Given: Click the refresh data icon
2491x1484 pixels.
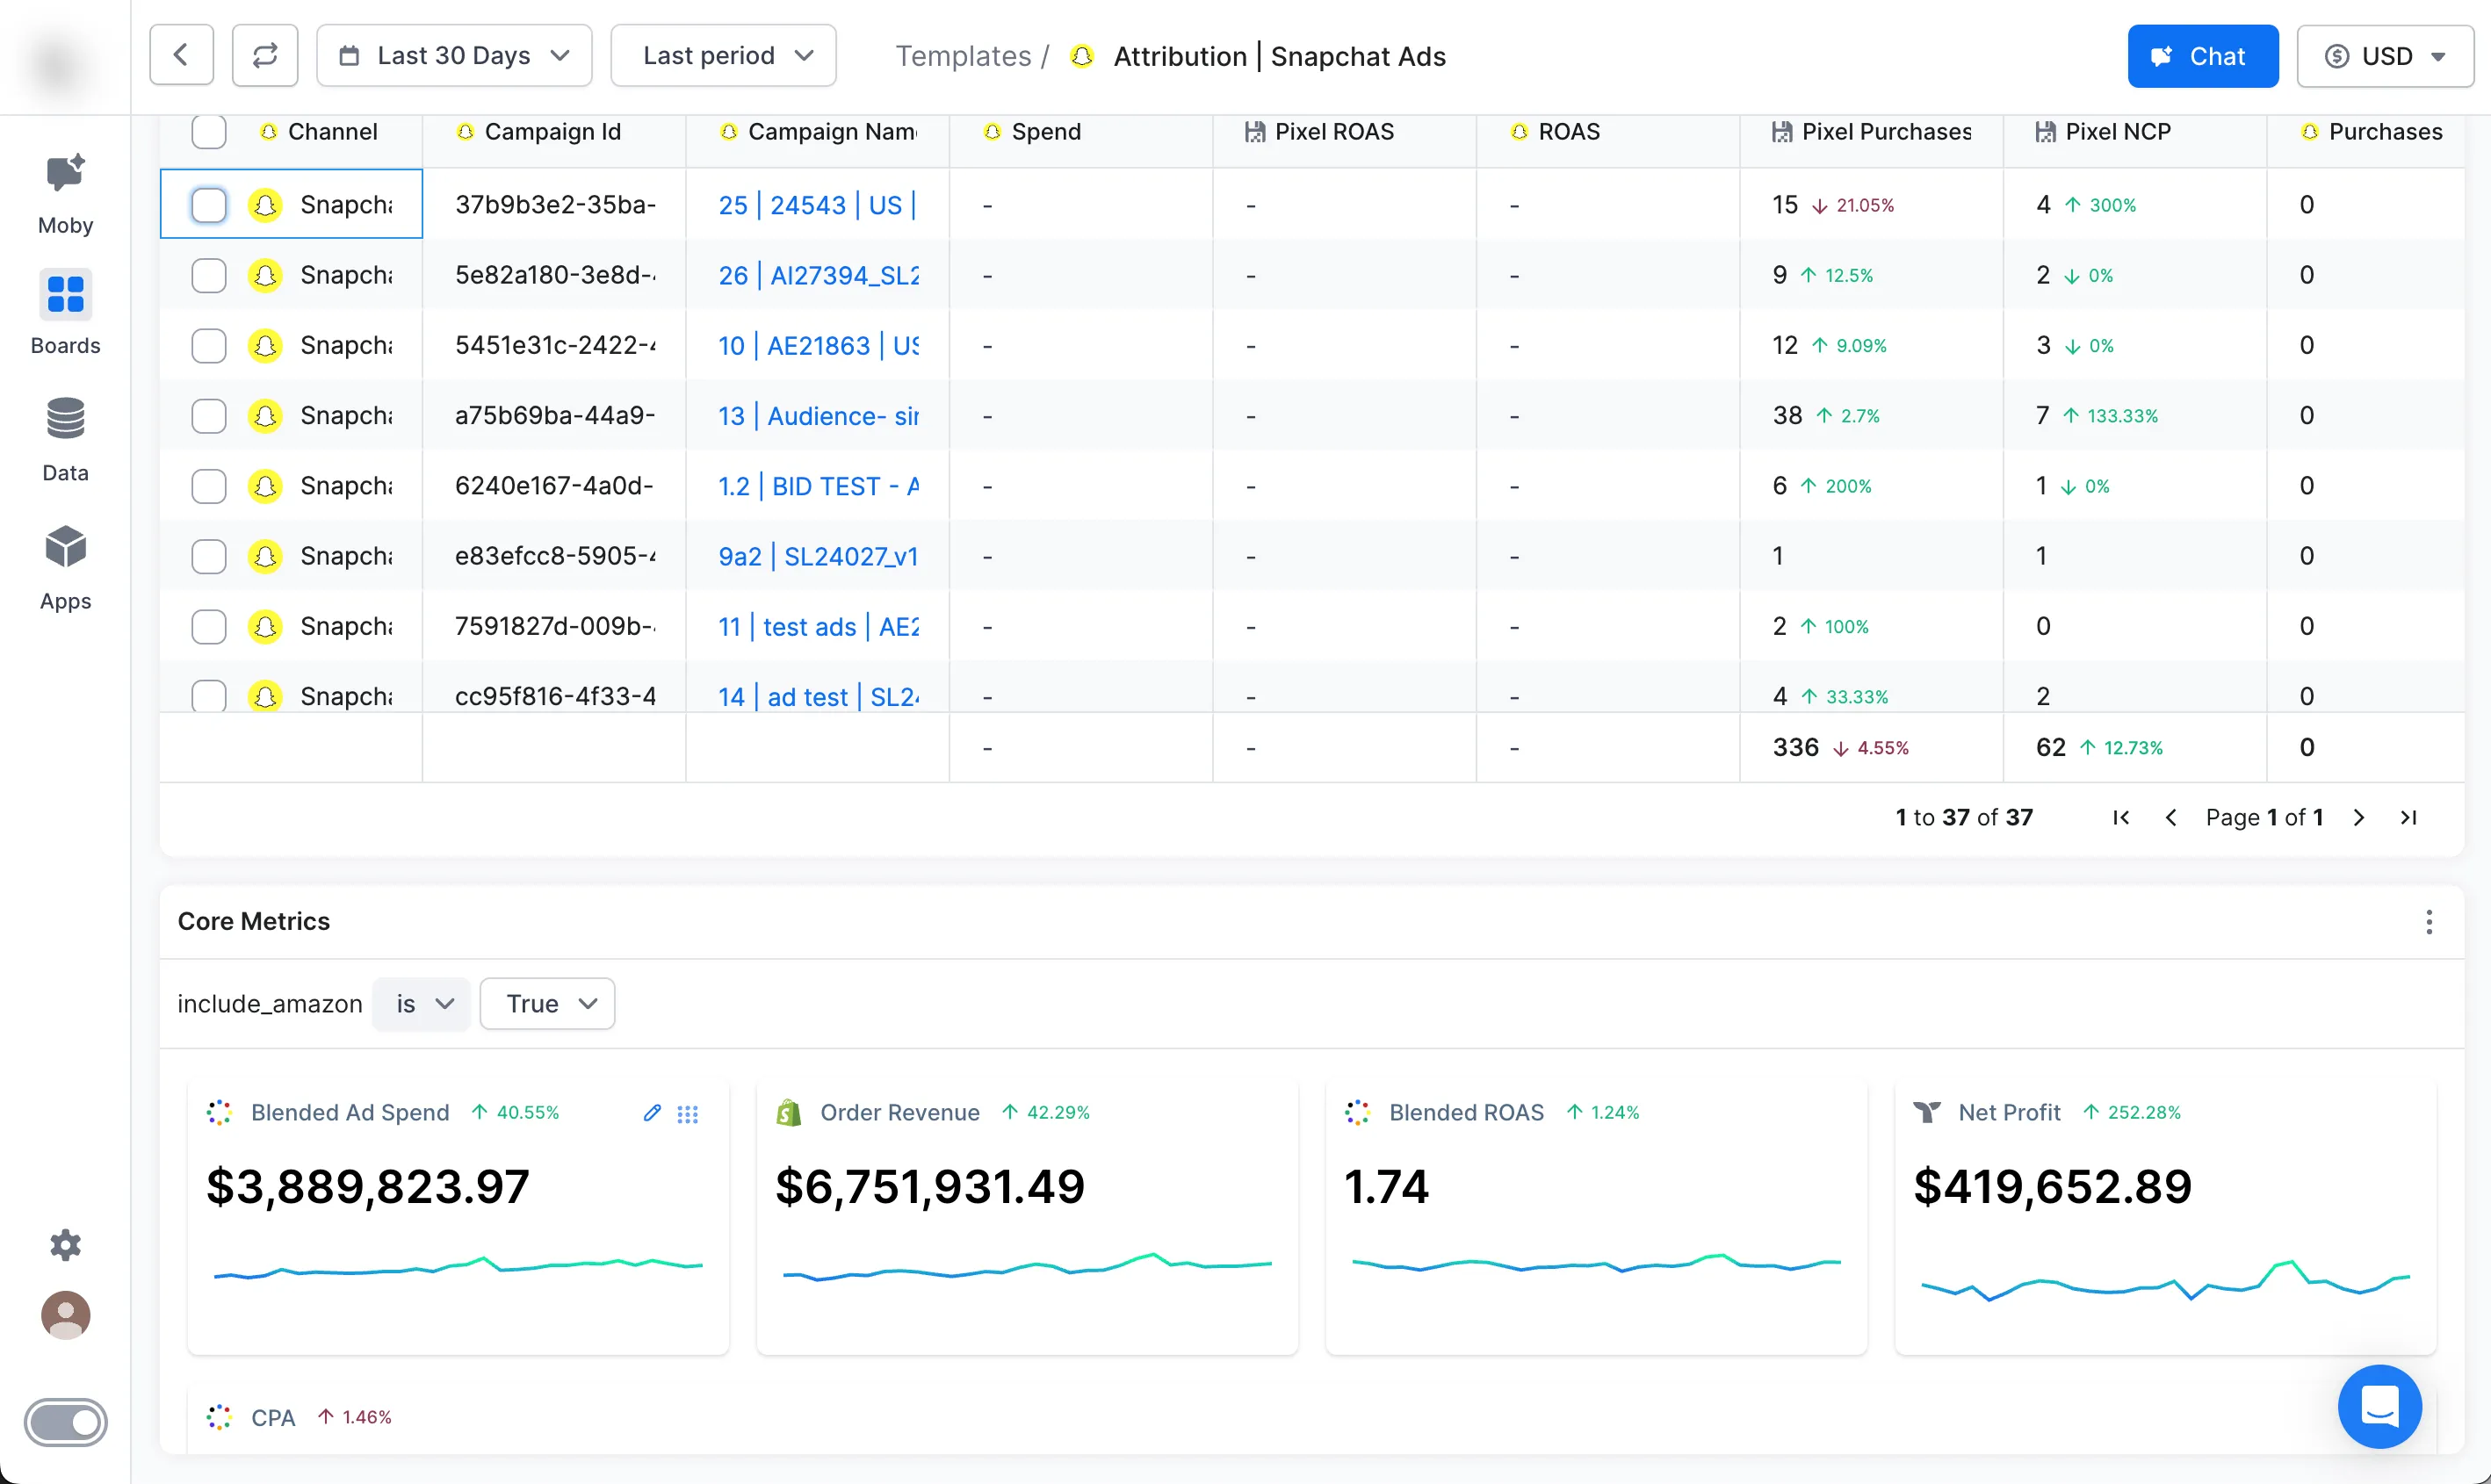Looking at the screenshot, I should pos(264,56).
